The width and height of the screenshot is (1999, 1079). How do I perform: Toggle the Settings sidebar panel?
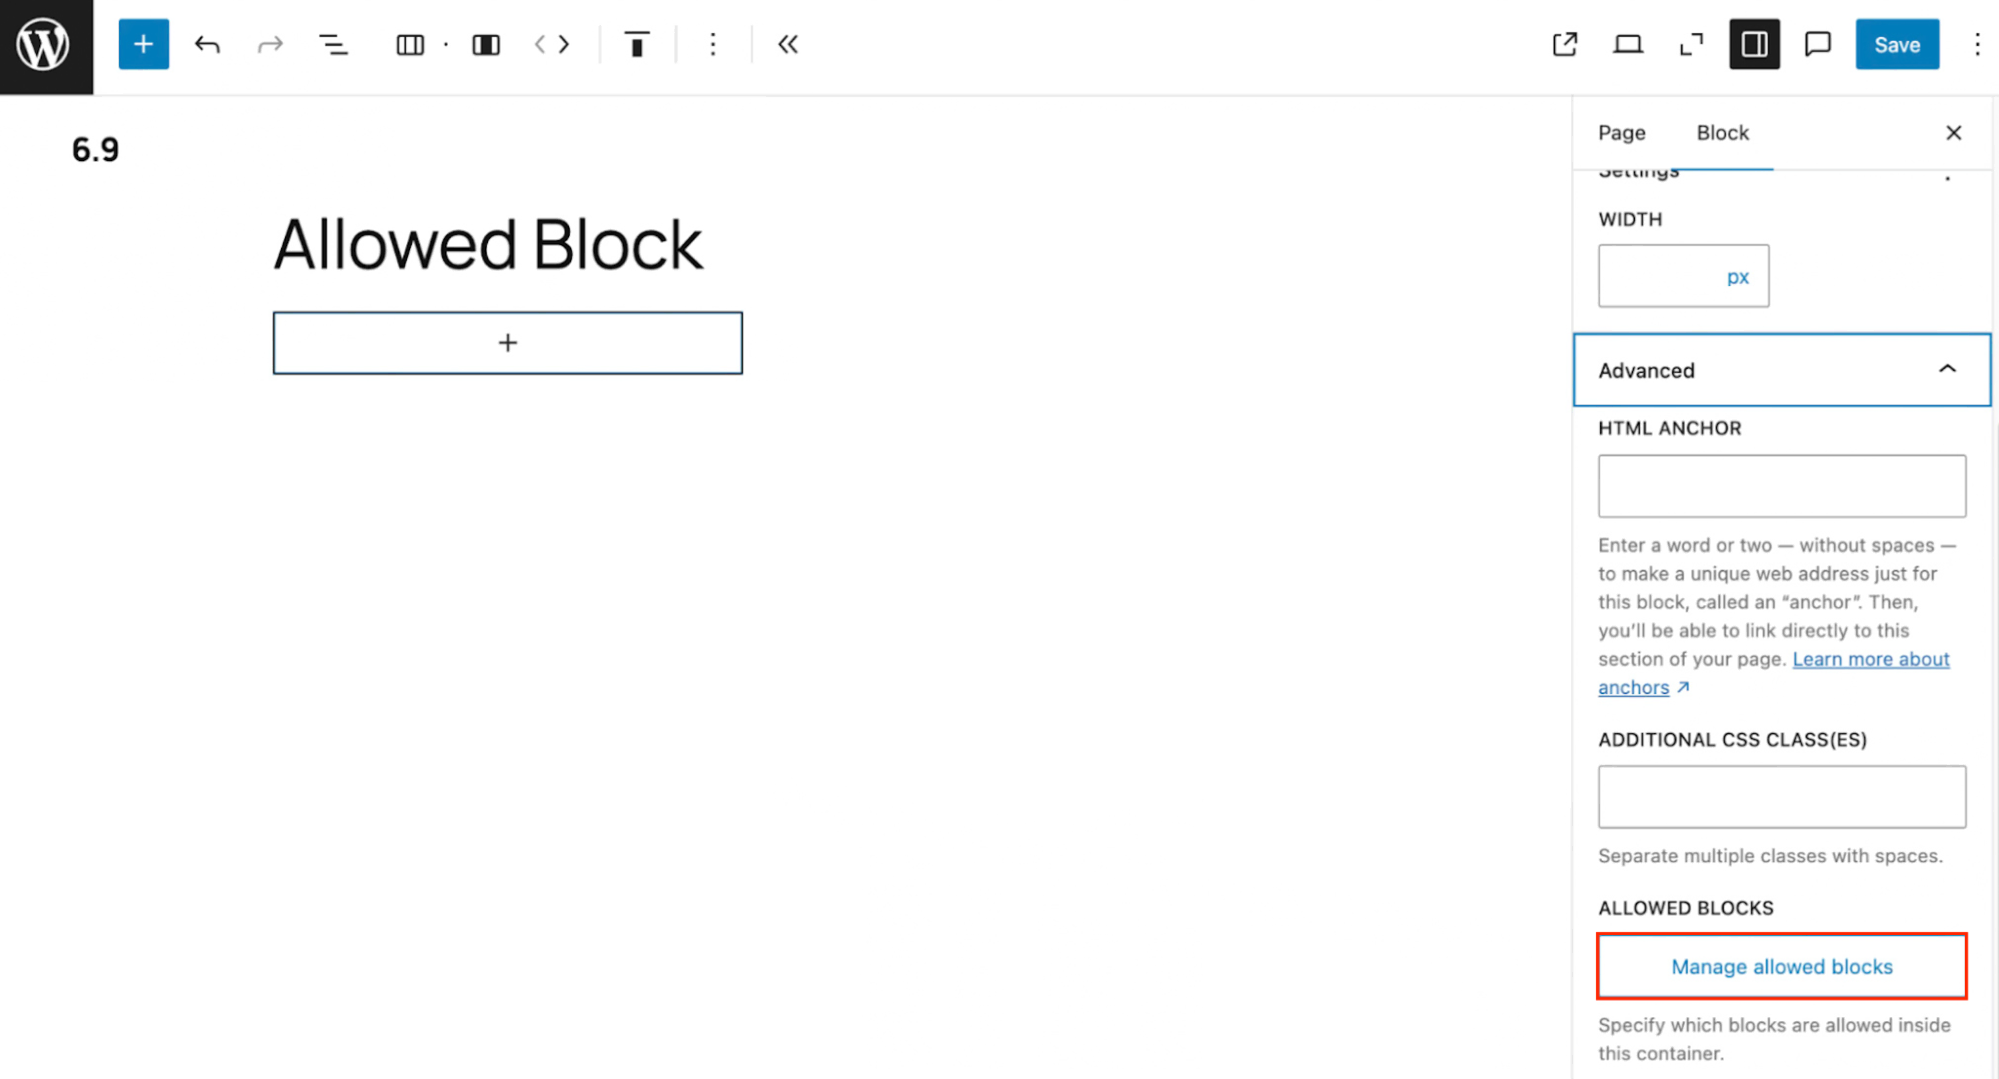click(1754, 43)
